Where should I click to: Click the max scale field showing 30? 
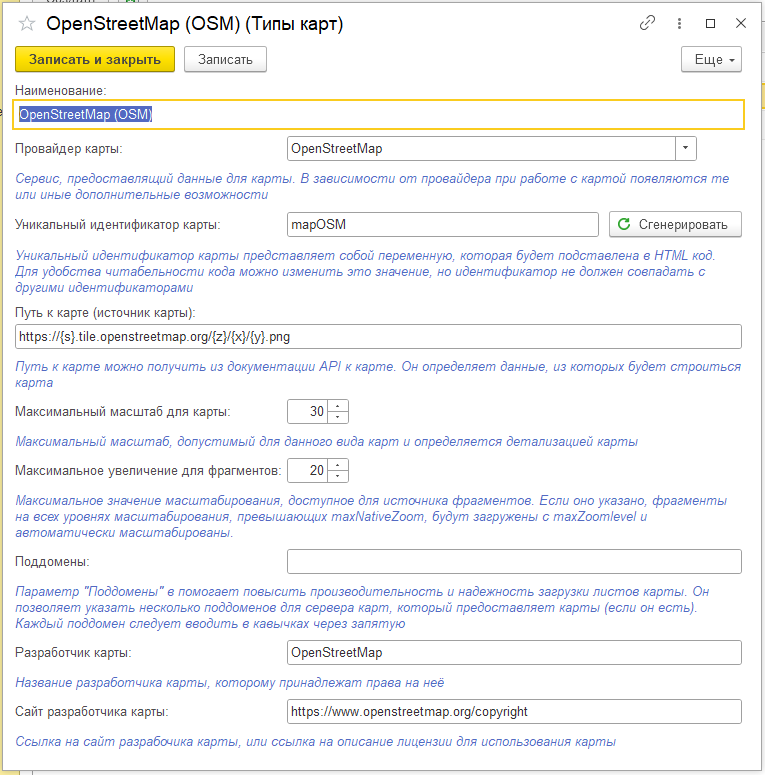tap(307, 411)
